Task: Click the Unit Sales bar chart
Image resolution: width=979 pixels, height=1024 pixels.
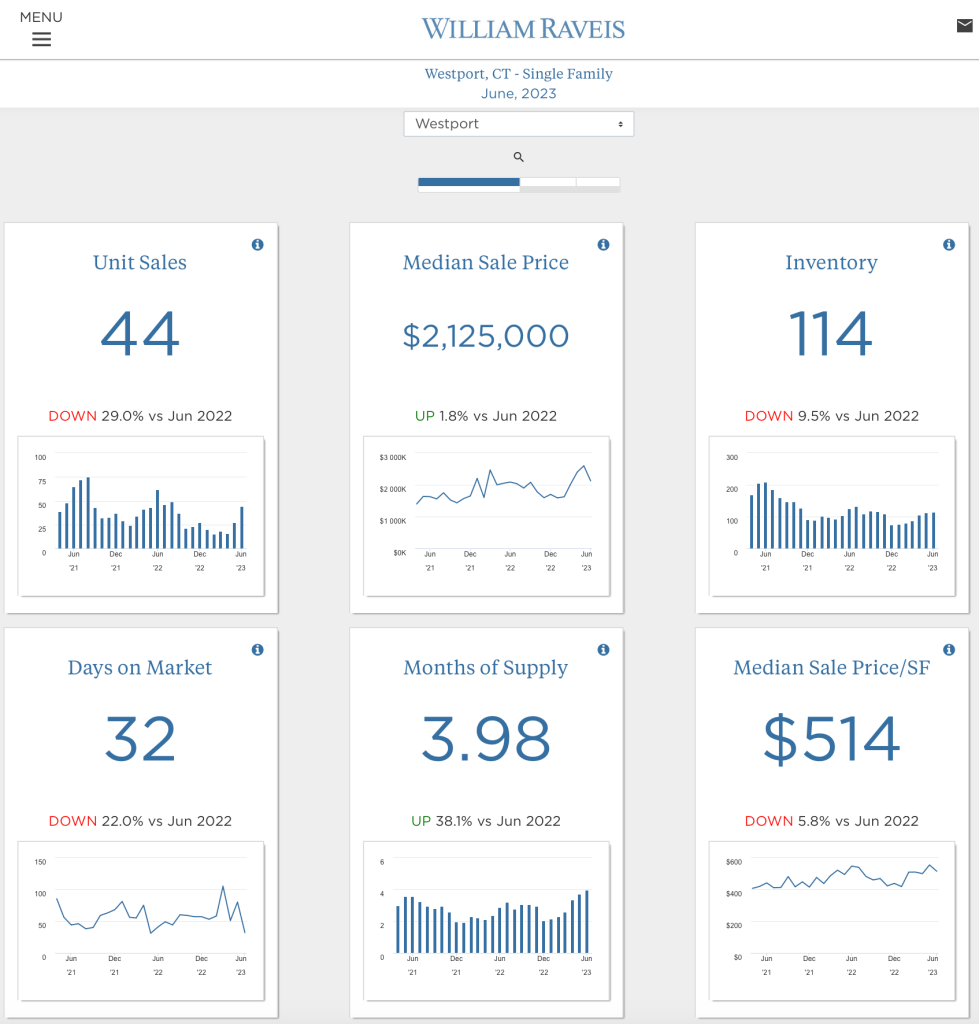Action: [x=141, y=515]
